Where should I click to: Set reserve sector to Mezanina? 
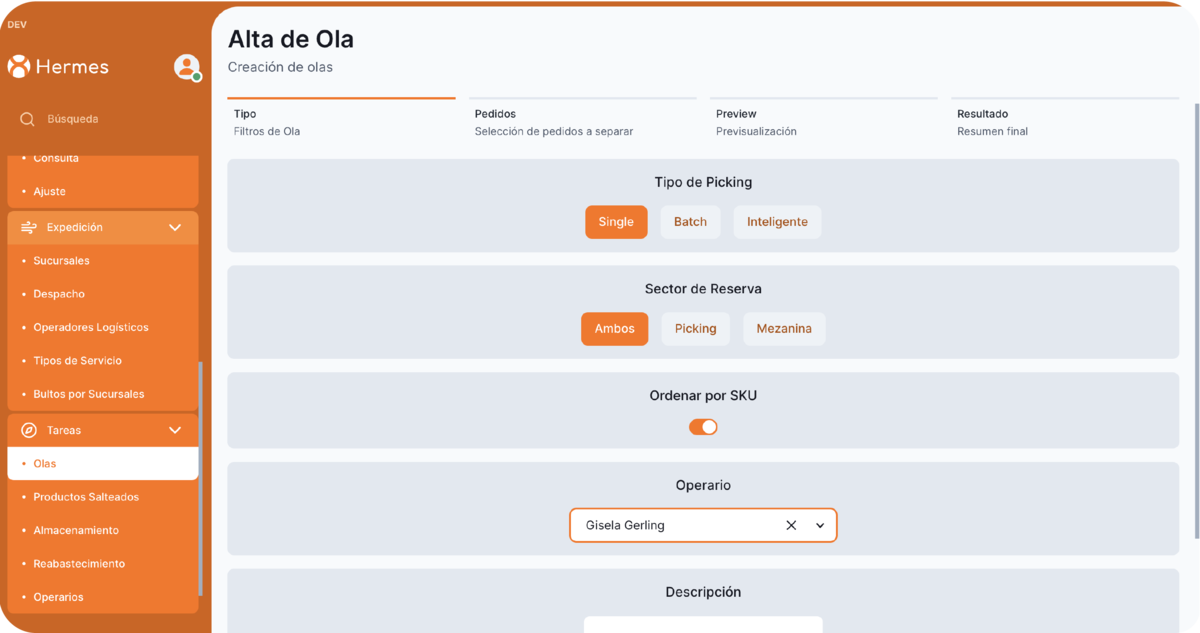click(x=784, y=329)
